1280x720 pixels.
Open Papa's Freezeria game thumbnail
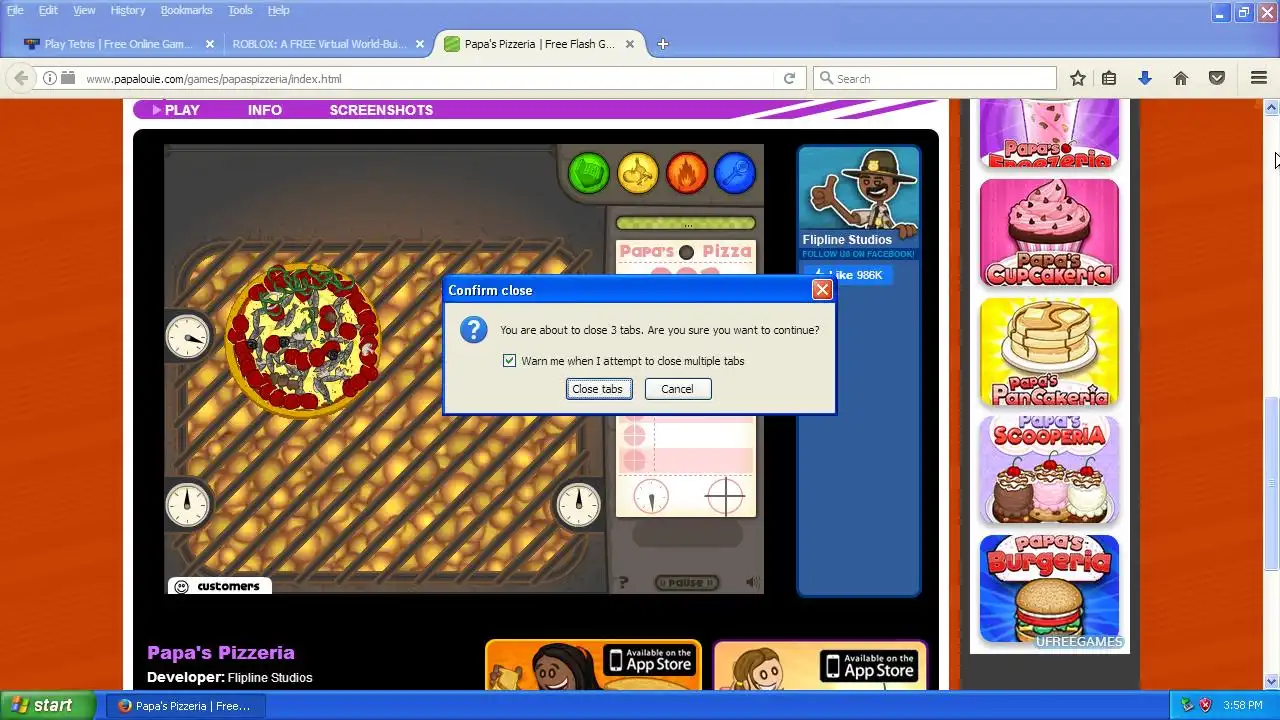(1049, 133)
